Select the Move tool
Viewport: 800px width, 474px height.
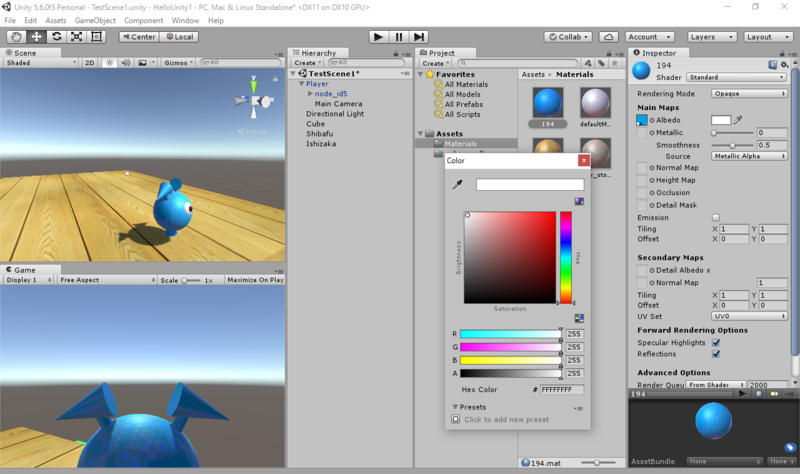[x=36, y=37]
